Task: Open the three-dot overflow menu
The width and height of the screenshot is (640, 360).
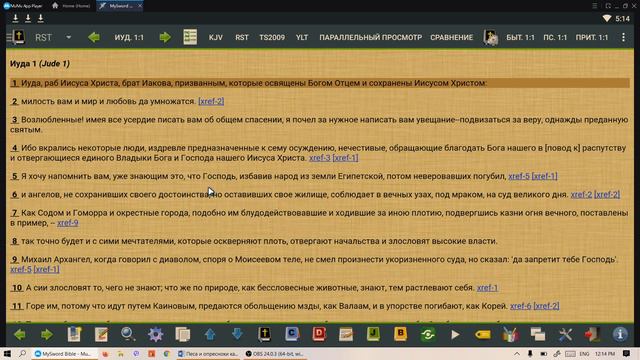Action: 623,37
